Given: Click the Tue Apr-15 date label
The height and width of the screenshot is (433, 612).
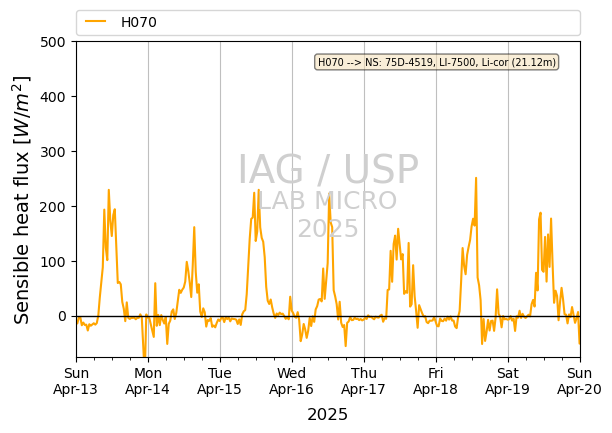Looking at the screenshot, I should pyautogui.click(x=220, y=381).
